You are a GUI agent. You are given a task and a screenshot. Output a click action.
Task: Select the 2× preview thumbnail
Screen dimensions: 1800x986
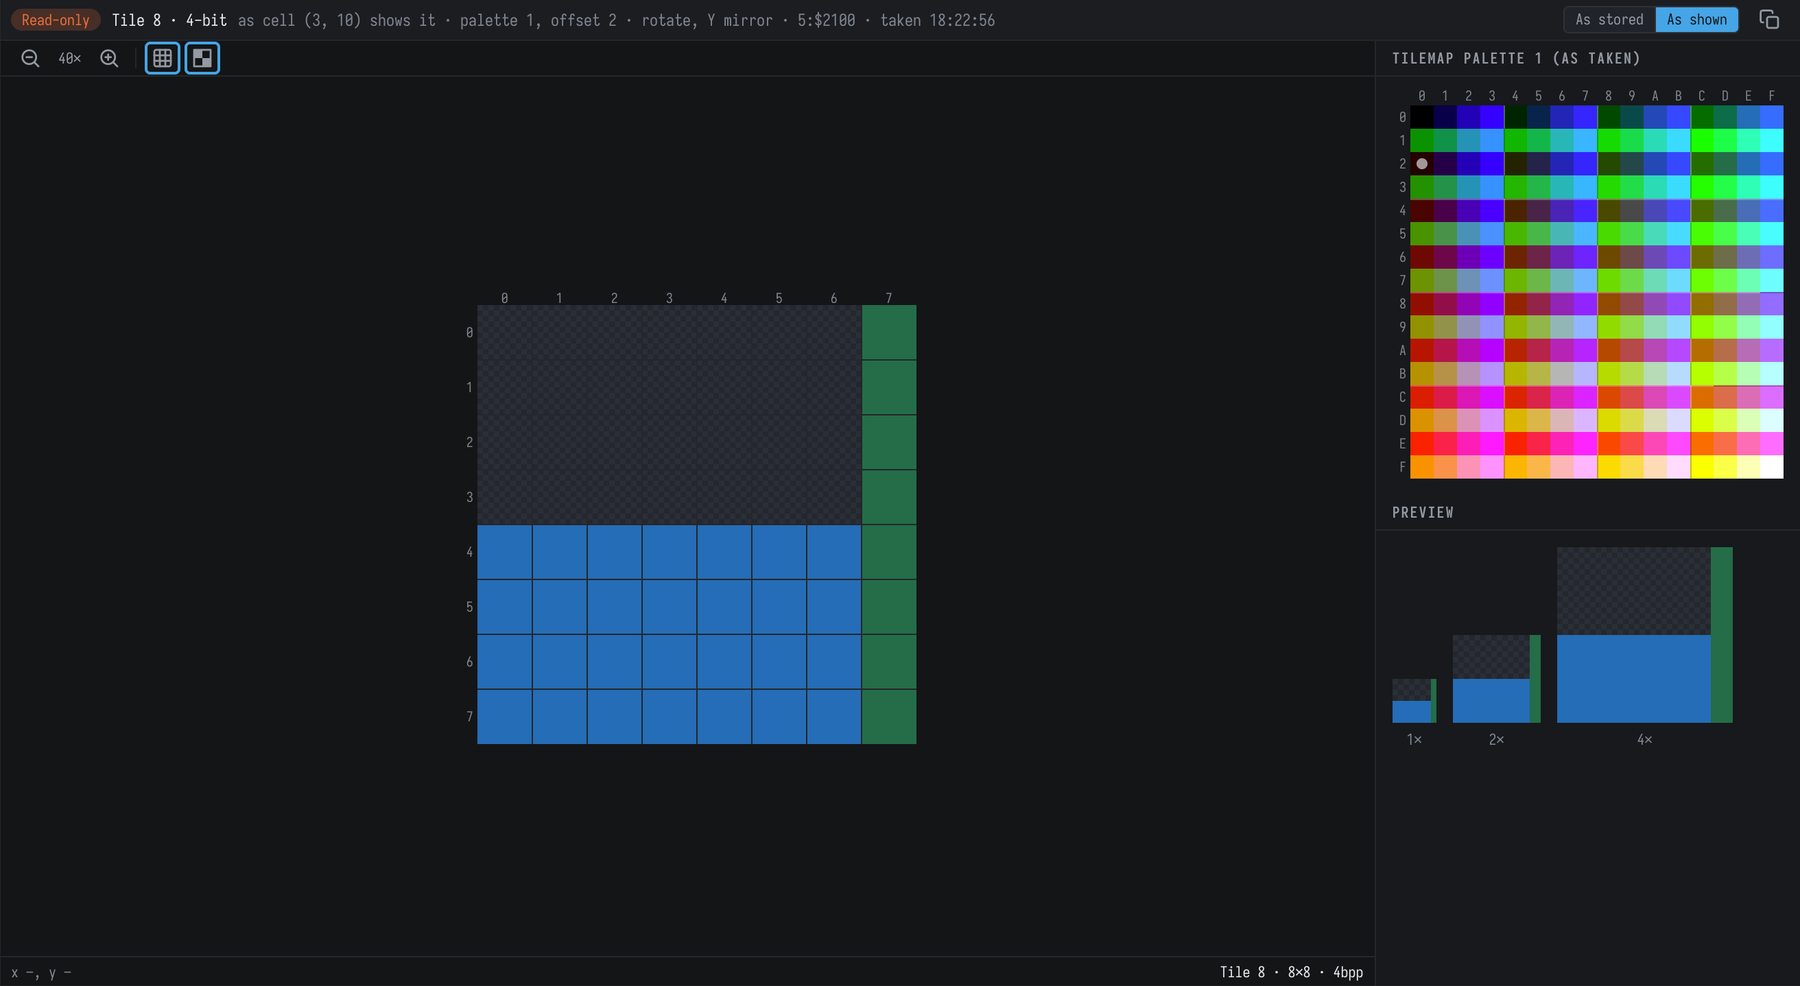pos(1496,679)
